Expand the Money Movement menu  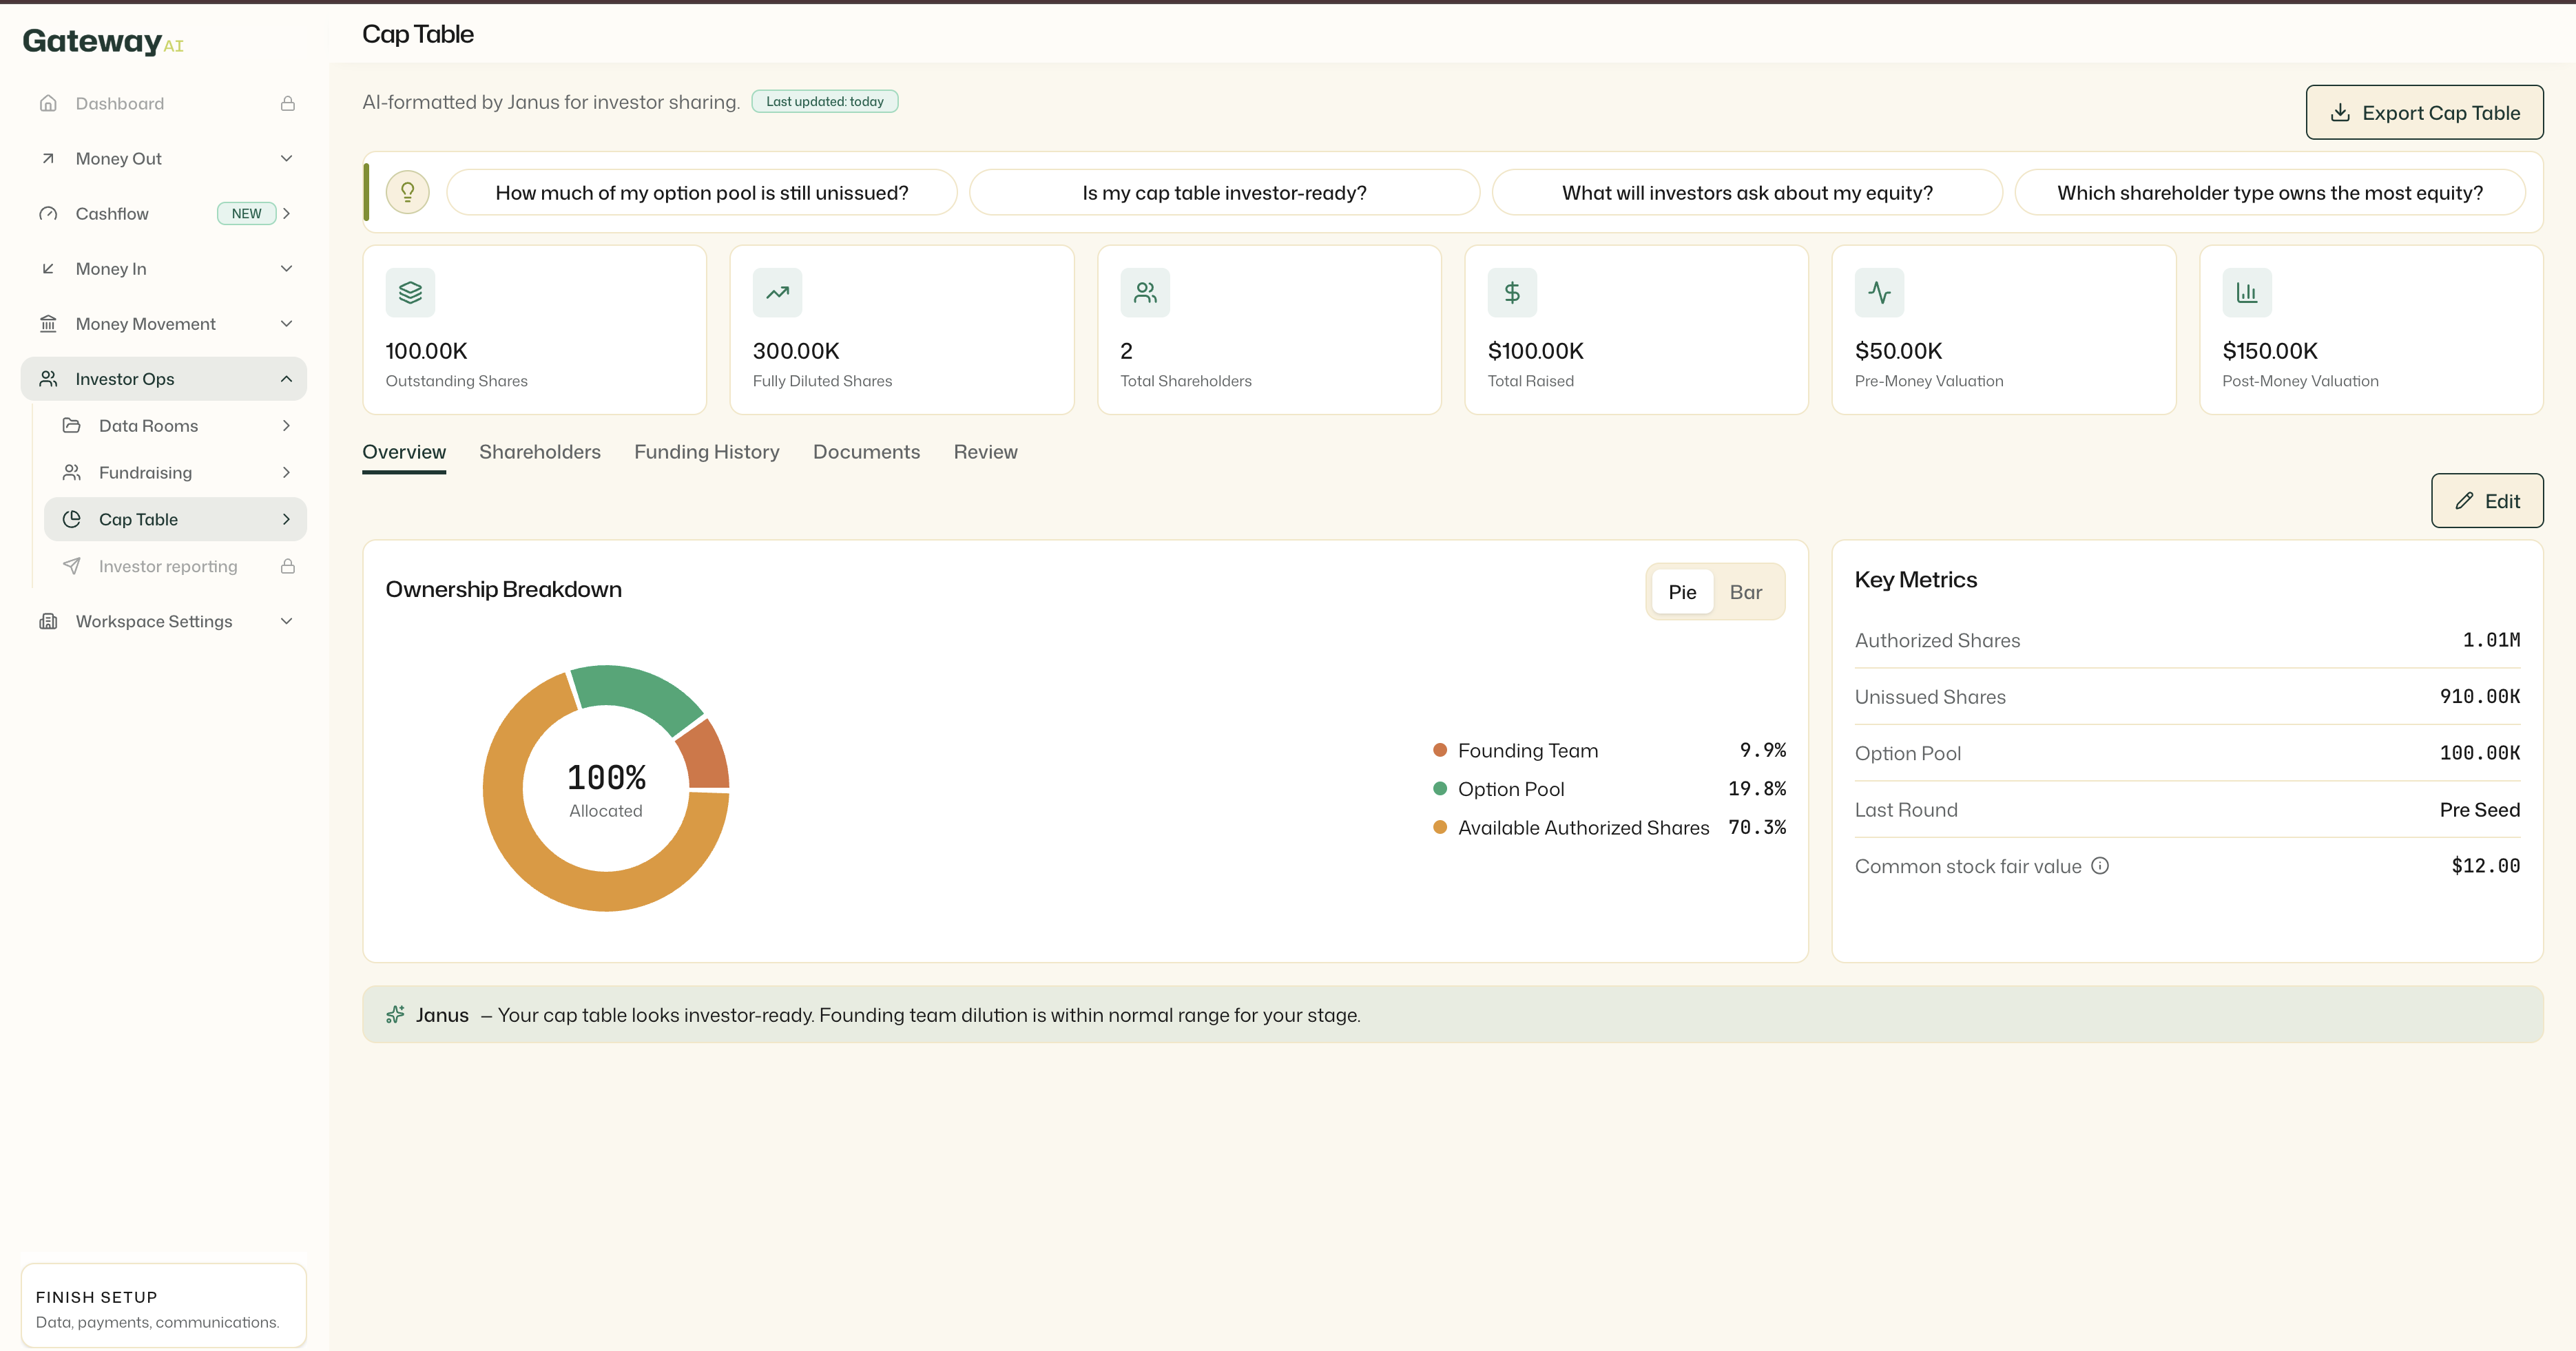coord(287,323)
